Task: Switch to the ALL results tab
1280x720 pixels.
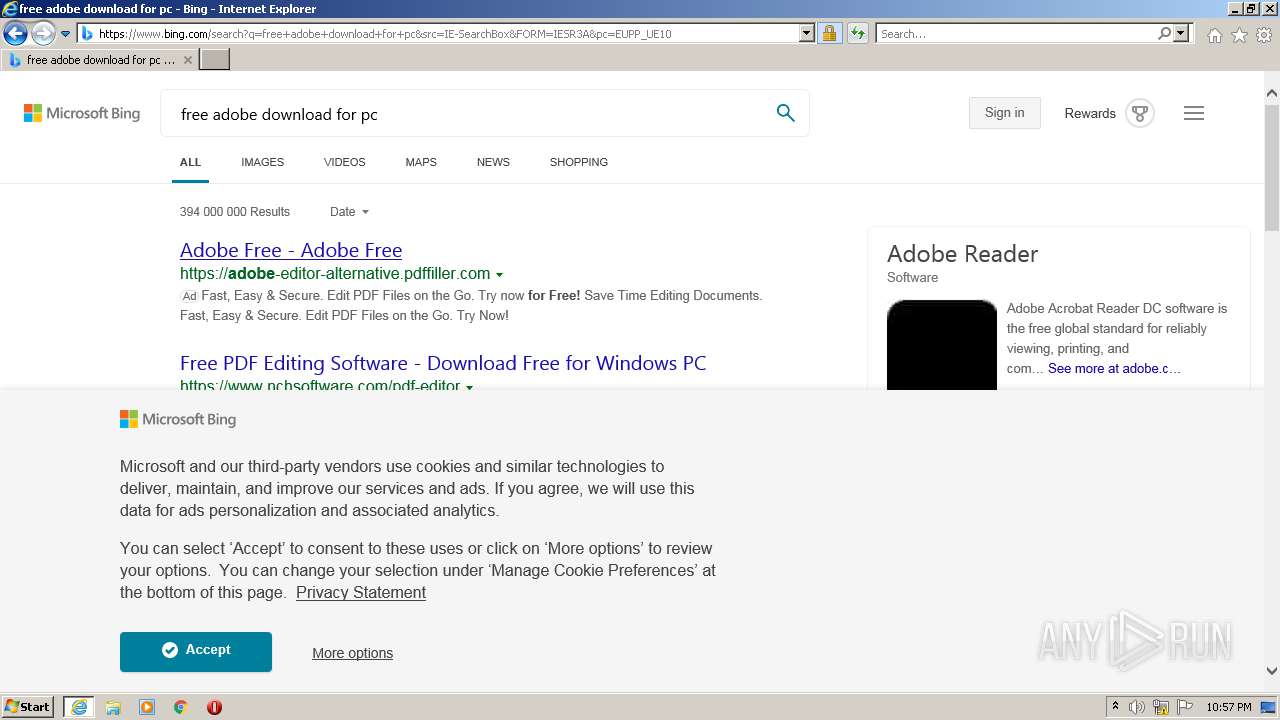Action: point(190,162)
